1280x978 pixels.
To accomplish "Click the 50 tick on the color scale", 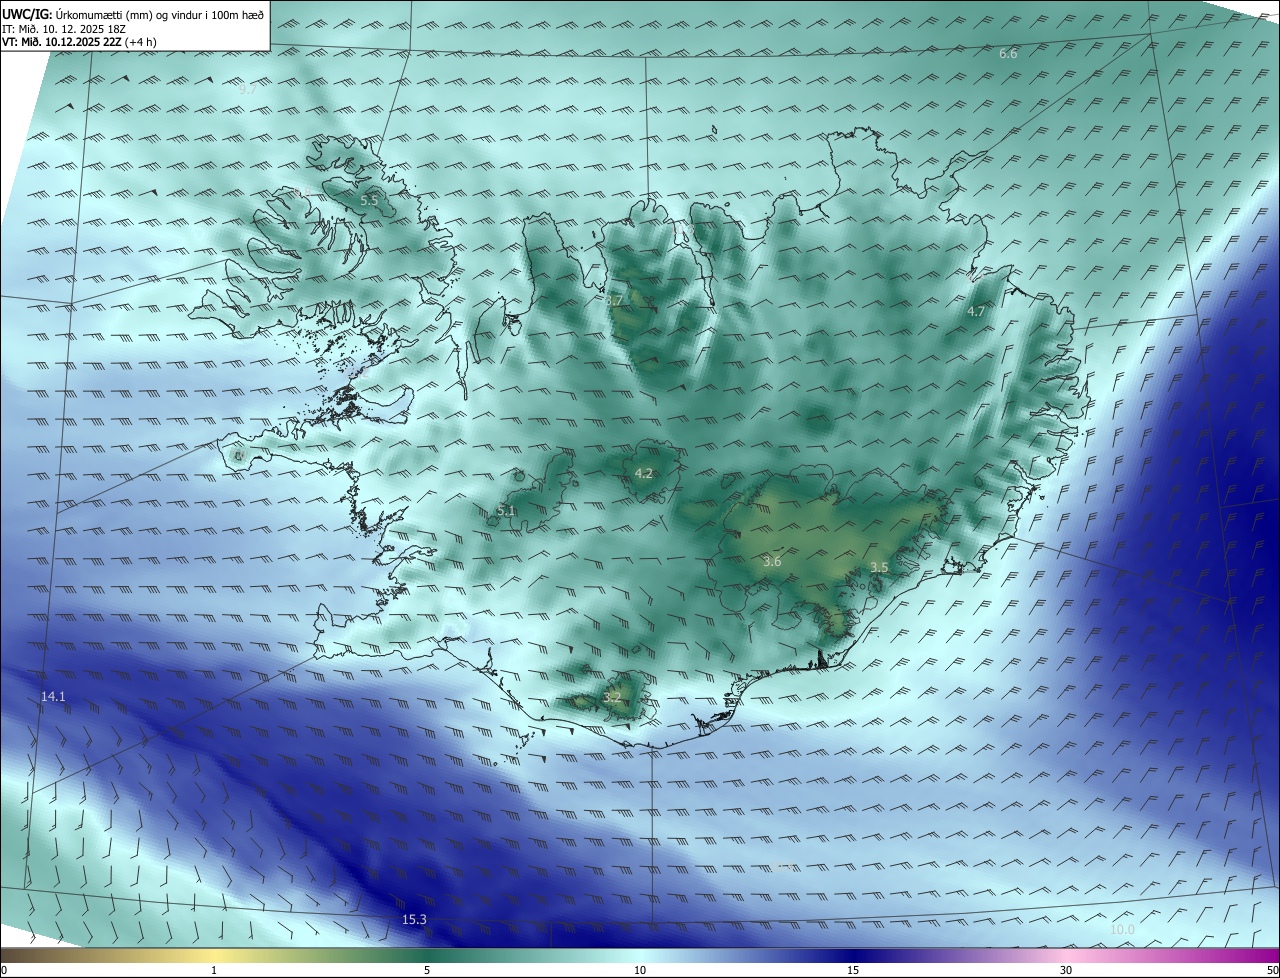I will click(1272, 971).
